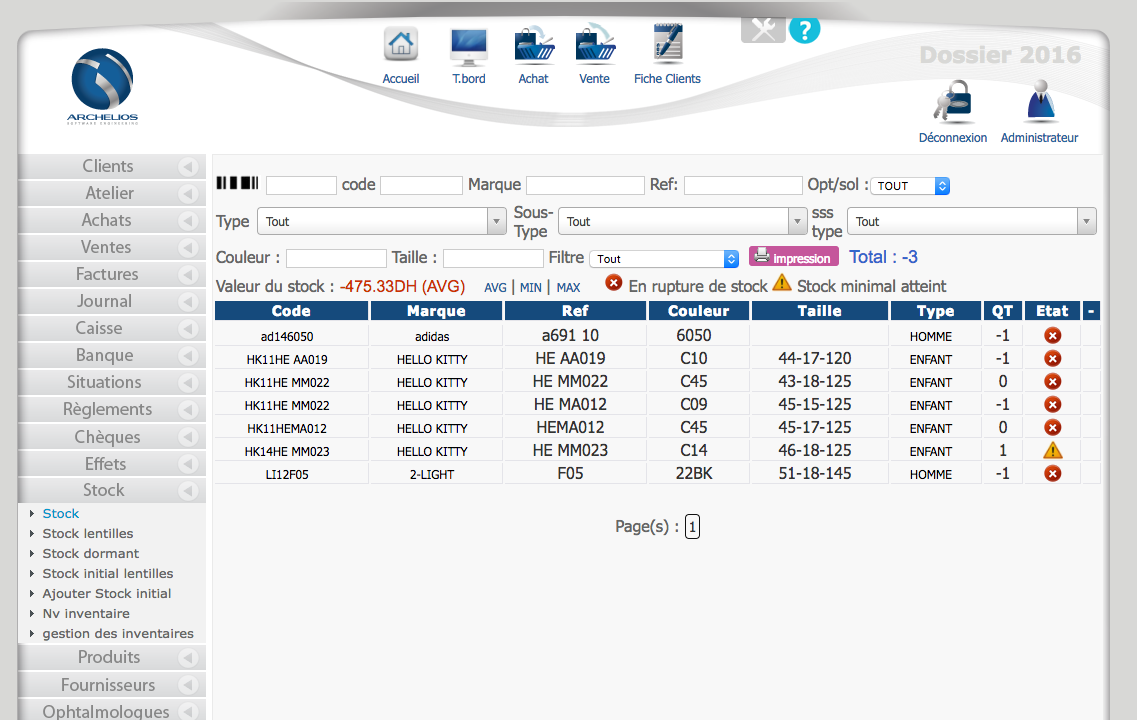Click the Déconnexion padlock icon
The image size is (1137, 720).
pos(952,103)
